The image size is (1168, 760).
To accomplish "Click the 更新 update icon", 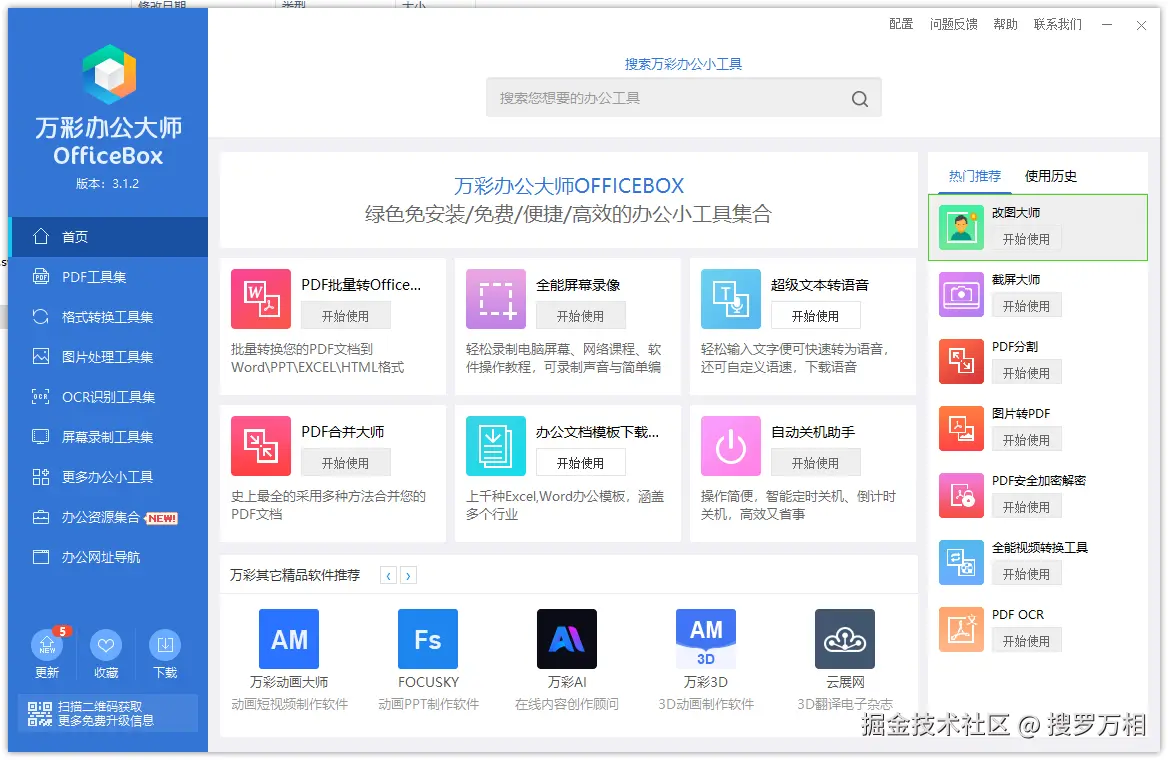I will tap(47, 645).
